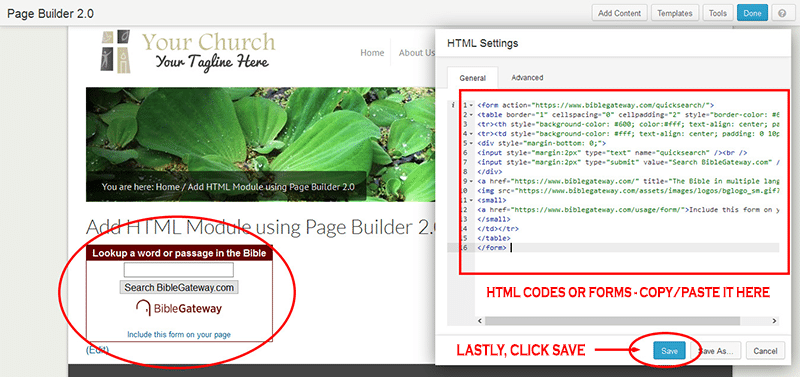Click code line 13 </small>

tap(494, 219)
